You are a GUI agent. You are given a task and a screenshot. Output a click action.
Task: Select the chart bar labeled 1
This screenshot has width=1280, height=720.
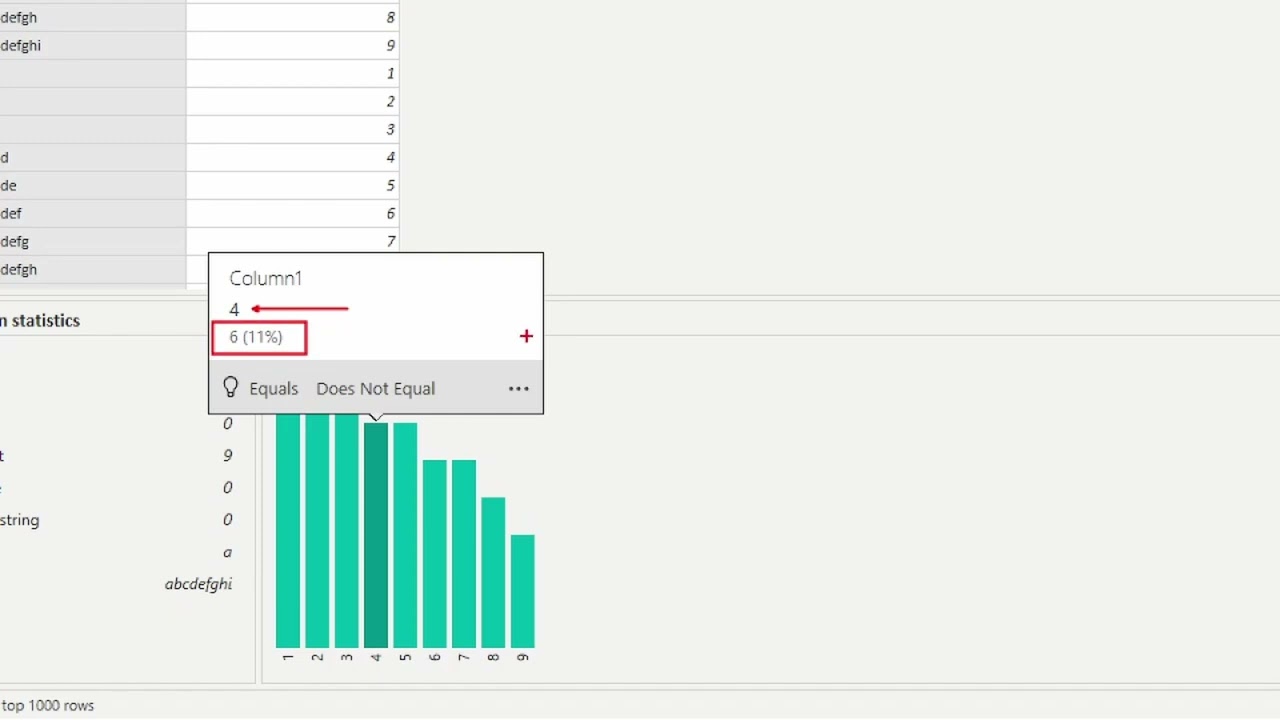pyautogui.click(x=288, y=531)
